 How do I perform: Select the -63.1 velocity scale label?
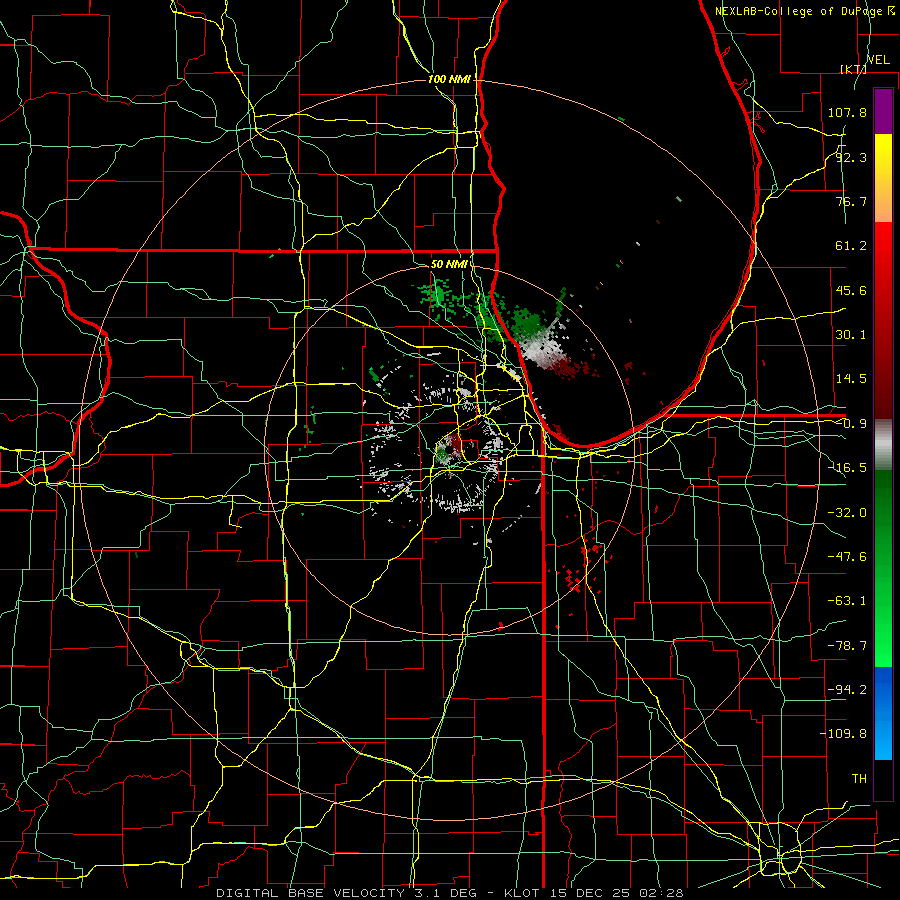[847, 601]
